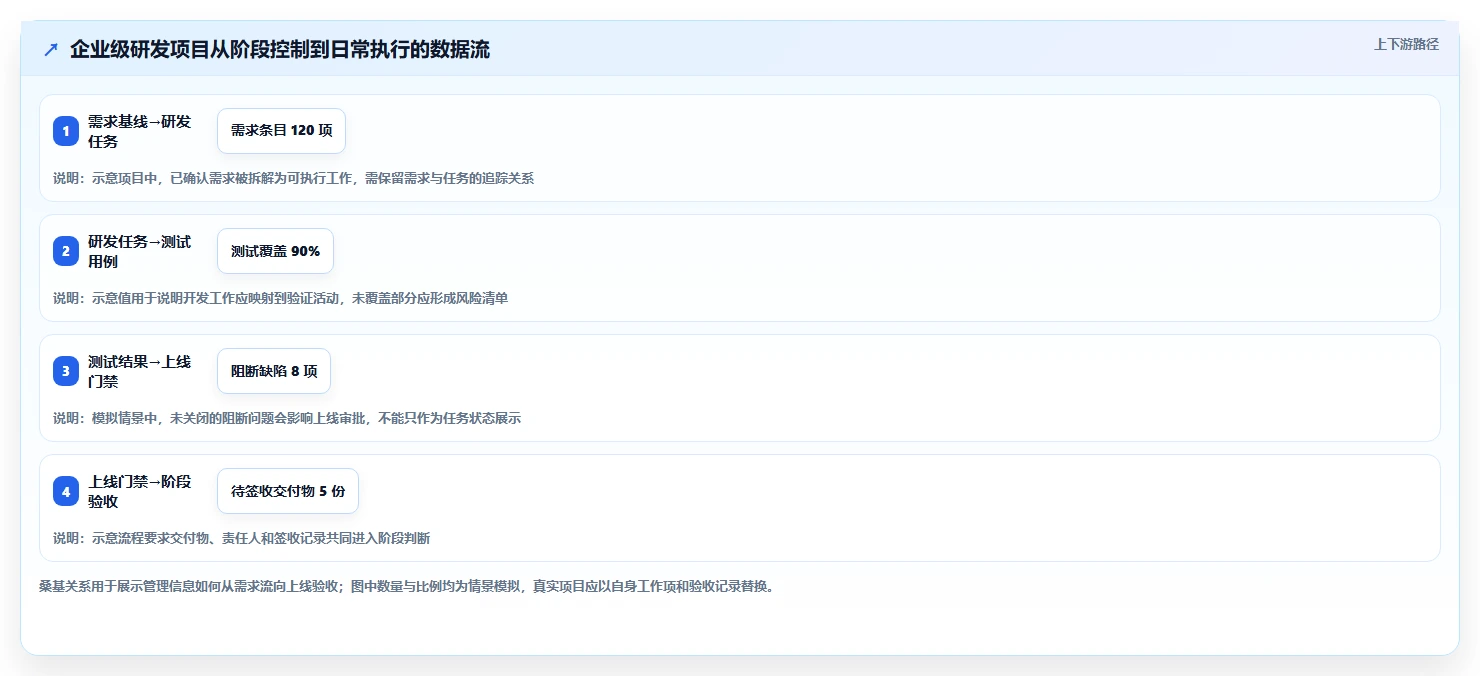Image resolution: width=1480 pixels, height=676 pixels.
Task: Click the 待签收交付物 5 份 chip
Action: tap(288, 491)
